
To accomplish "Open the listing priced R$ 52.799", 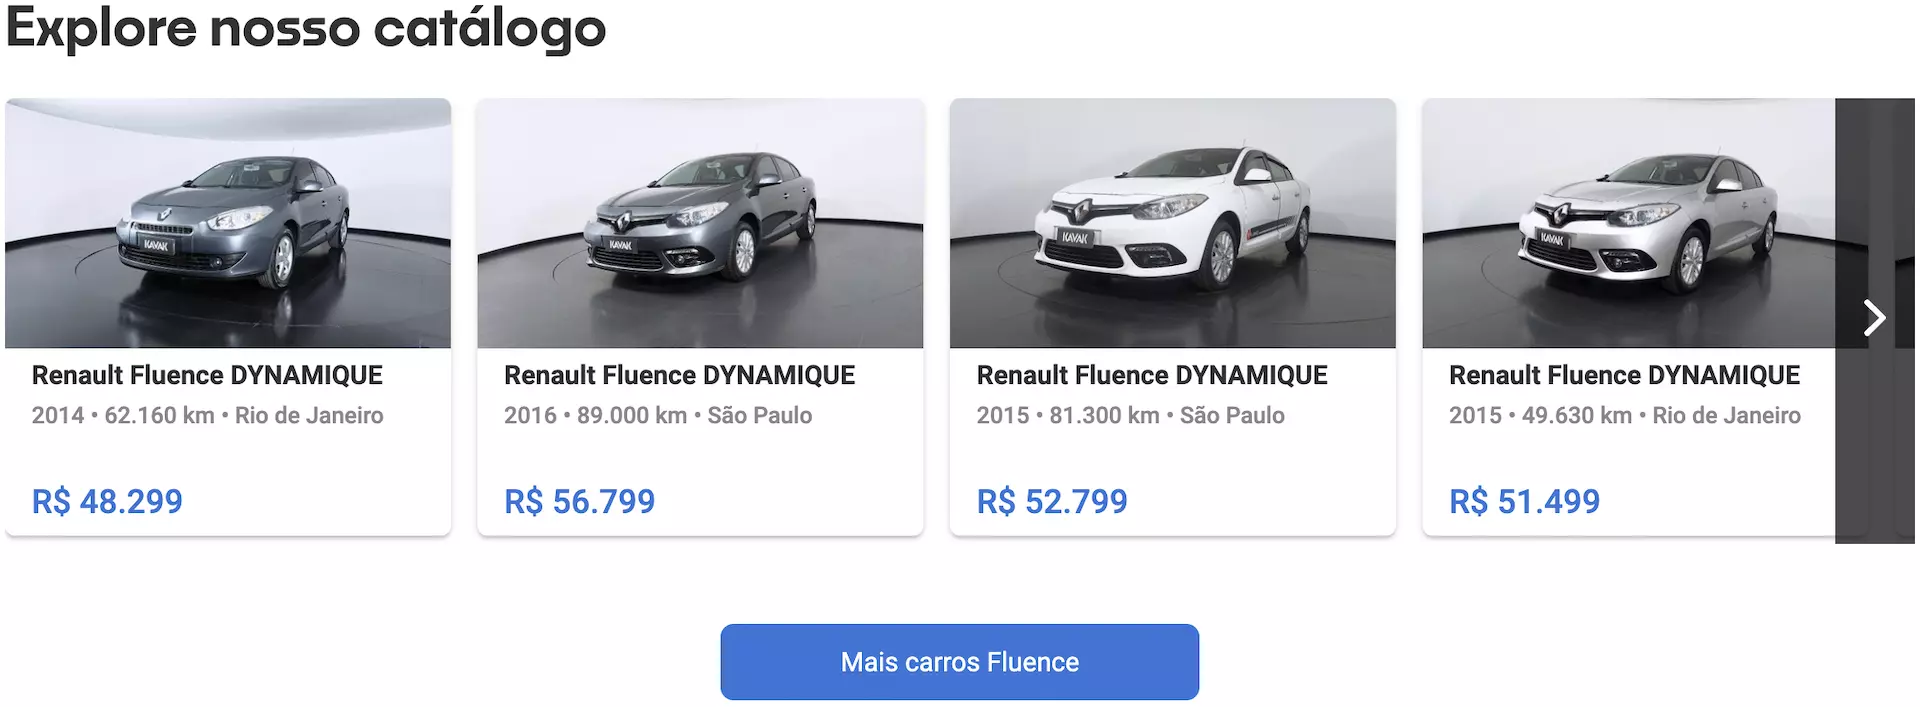I will pyautogui.click(x=1051, y=501).
